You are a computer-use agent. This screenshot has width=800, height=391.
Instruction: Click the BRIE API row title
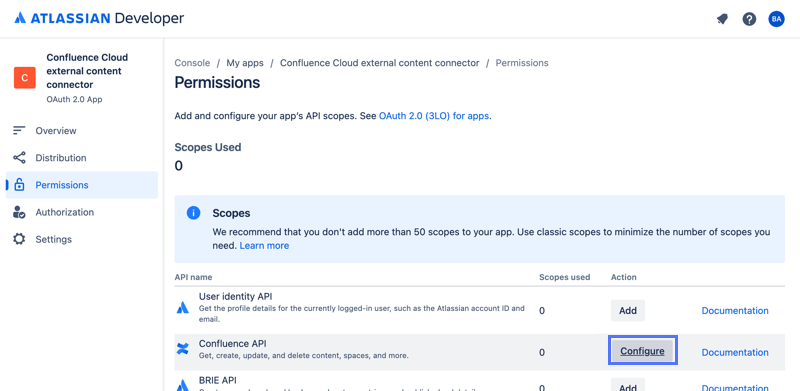click(x=218, y=380)
